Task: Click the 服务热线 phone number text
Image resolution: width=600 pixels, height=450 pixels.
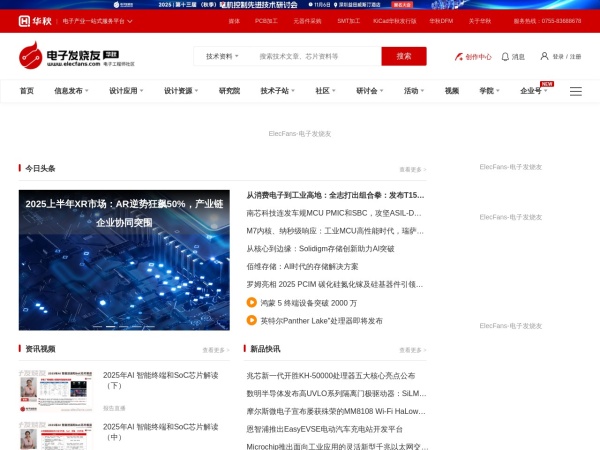Action: pyautogui.click(x=547, y=21)
